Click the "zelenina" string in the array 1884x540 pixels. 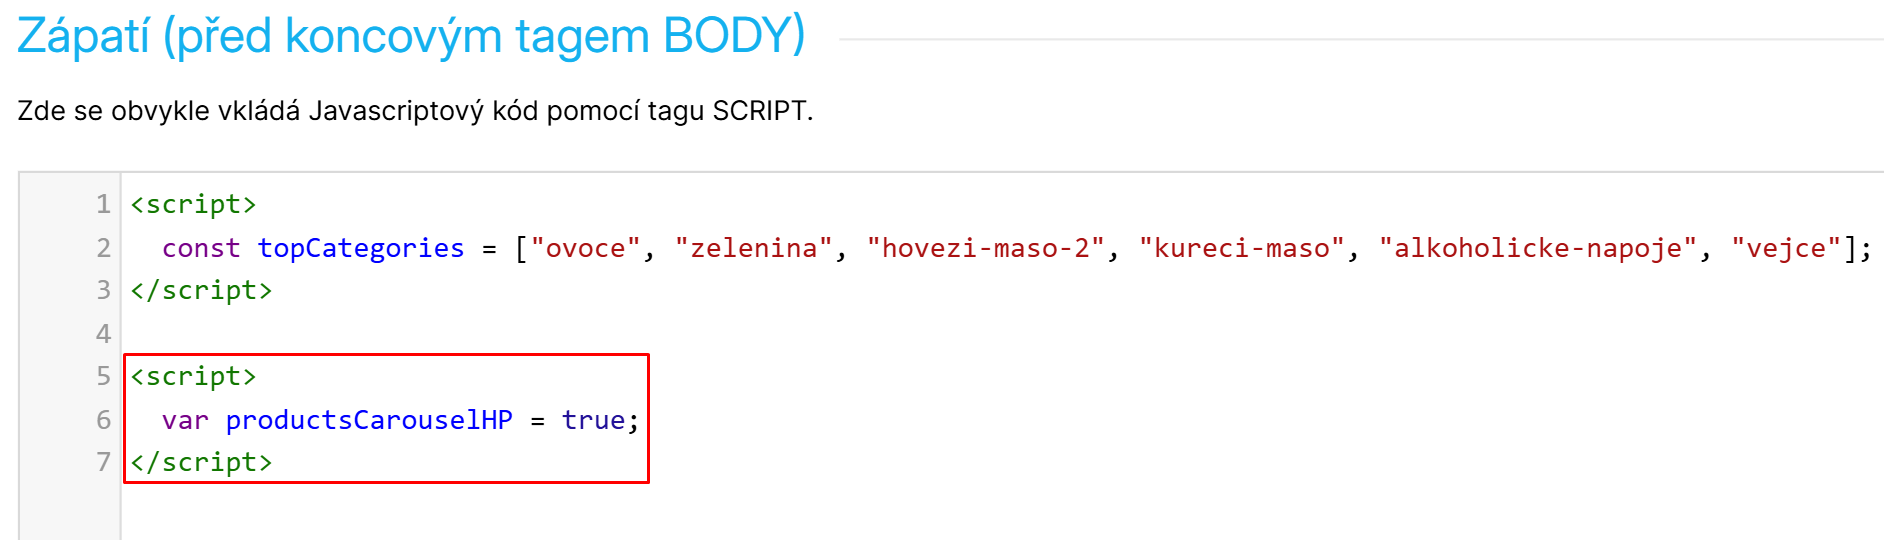coord(754,248)
